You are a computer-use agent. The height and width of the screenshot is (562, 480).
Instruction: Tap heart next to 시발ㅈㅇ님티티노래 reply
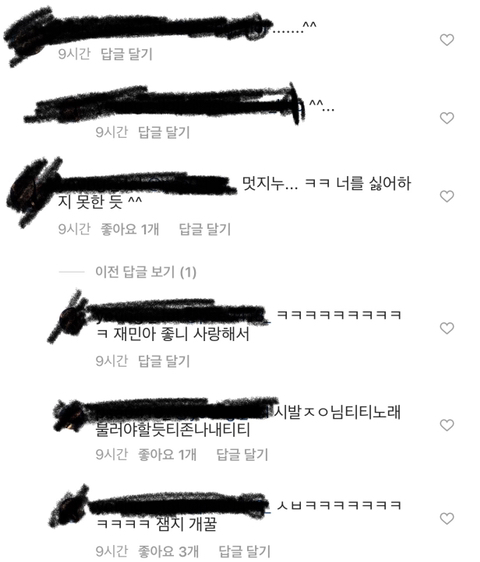[447, 425]
